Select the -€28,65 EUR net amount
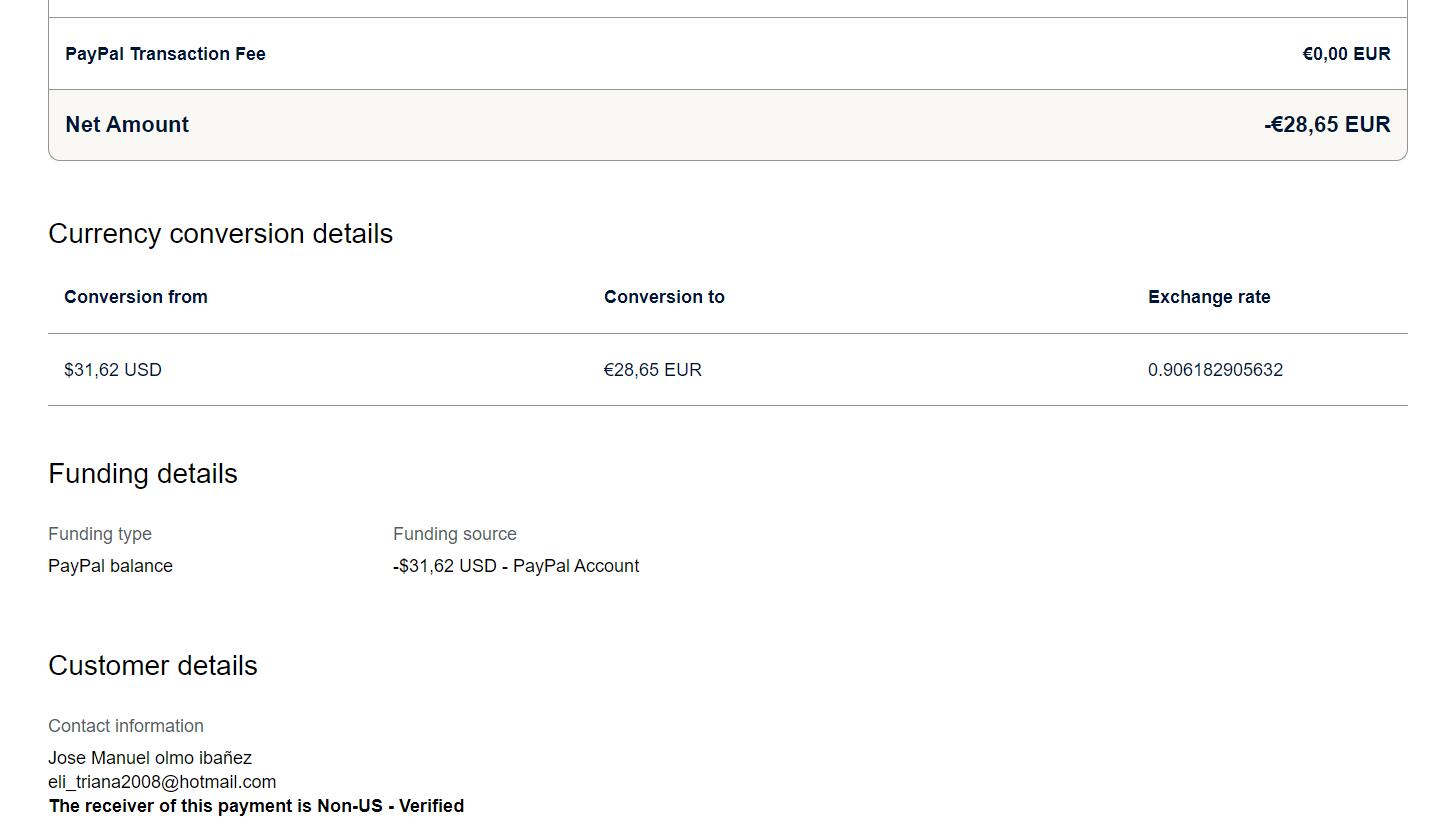1448x832 pixels. [1327, 125]
